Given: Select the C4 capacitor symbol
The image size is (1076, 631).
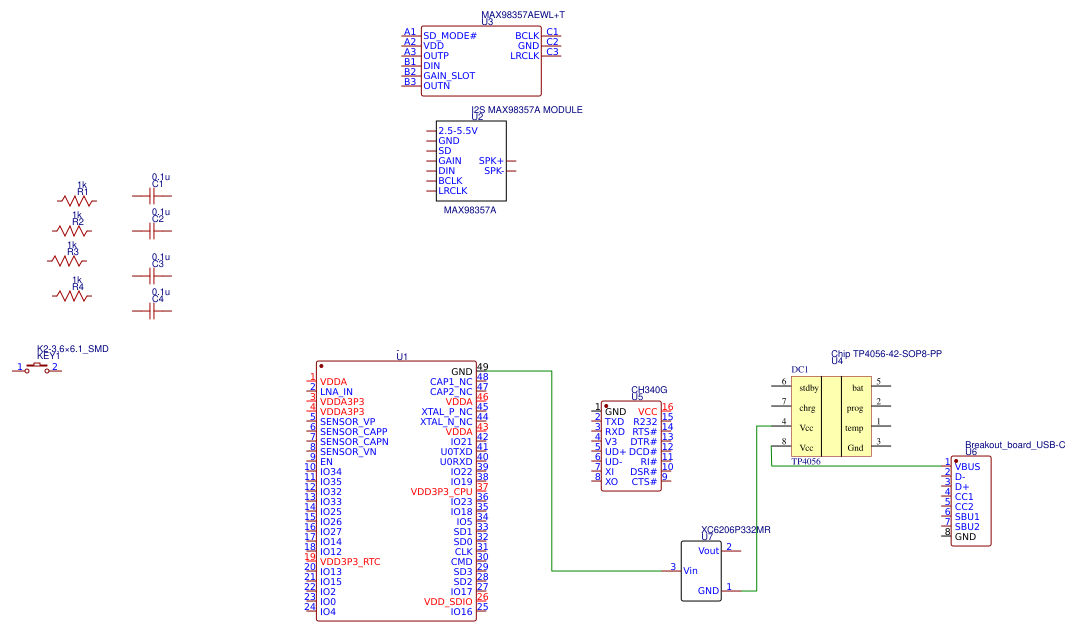Looking at the screenshot, I should coord(152,311).
